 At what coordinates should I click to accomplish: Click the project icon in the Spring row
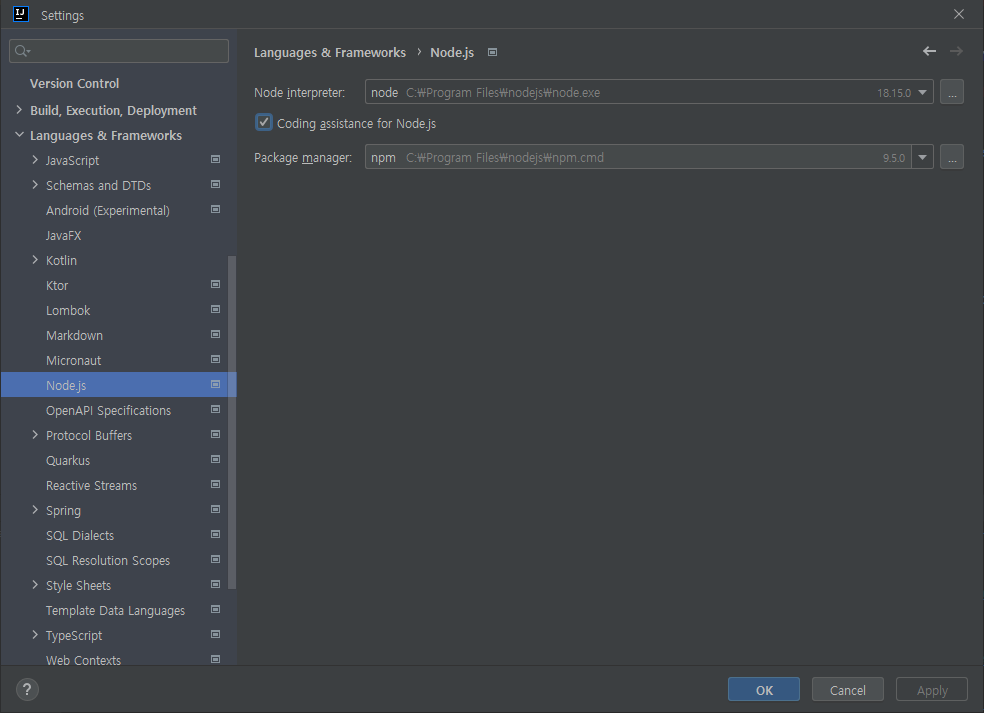[215, 510]
